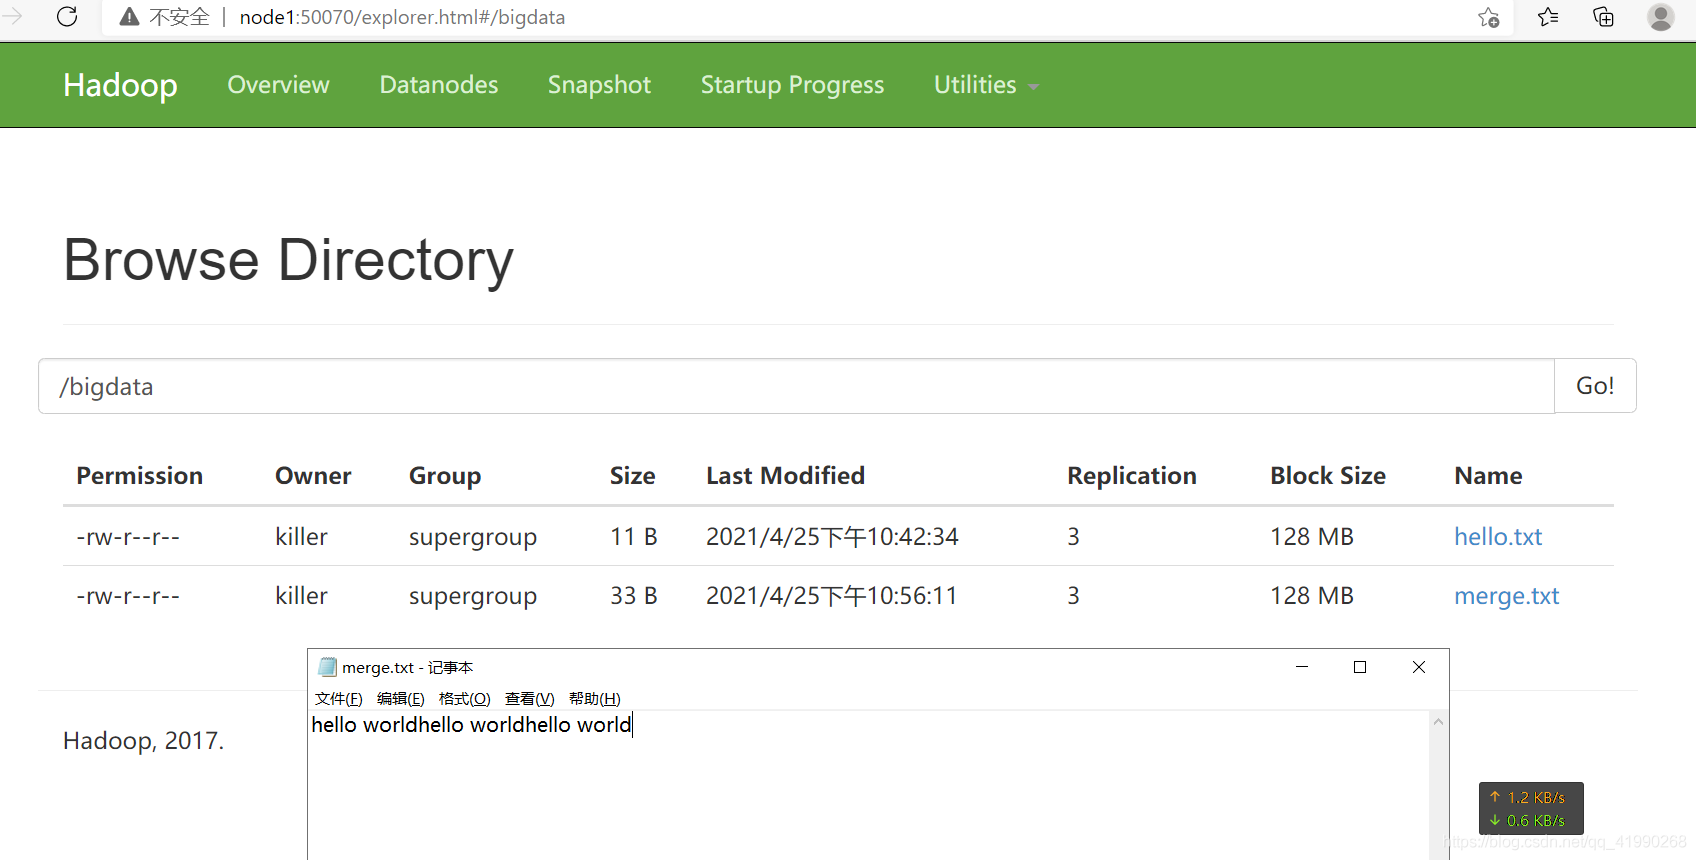This screenshot has width=1696, height=860.
Task: Open the 编辑(E) menu in Notepad
Action: [401, 698]
